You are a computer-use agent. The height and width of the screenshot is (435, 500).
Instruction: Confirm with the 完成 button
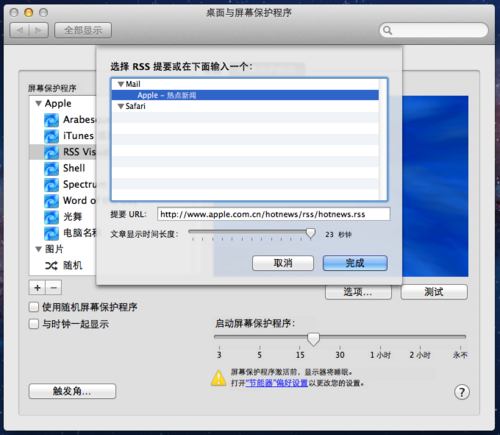pyautogui.click(x=355, y=263)
